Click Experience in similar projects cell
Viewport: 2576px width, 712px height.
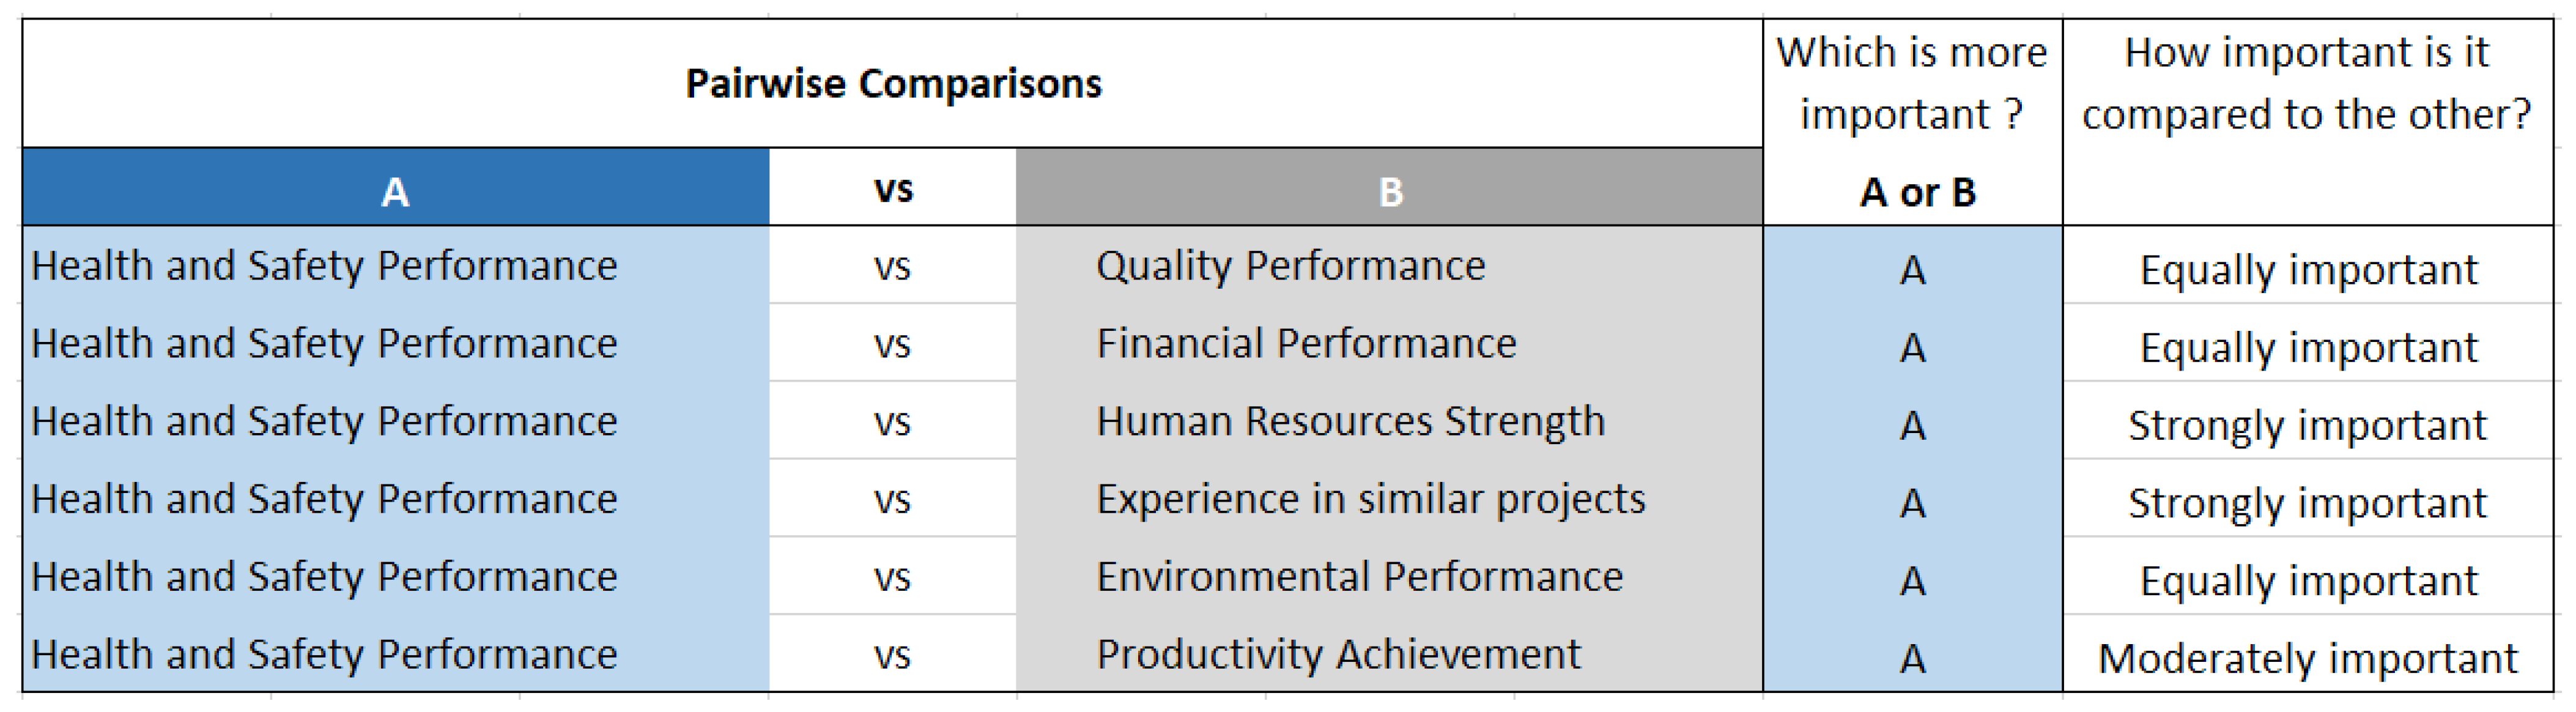point(1389,499)
